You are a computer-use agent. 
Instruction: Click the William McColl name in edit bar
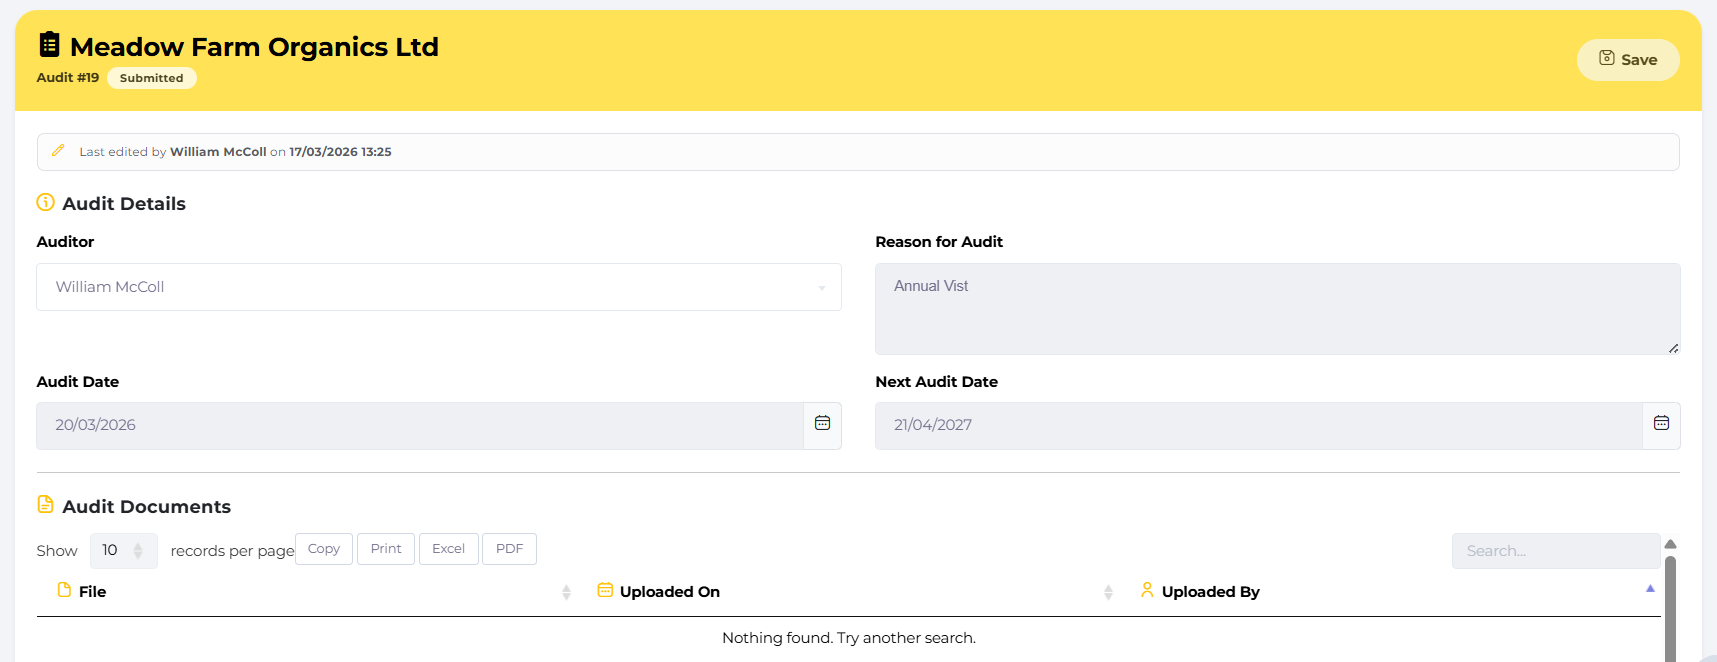(x=218, y=152)
